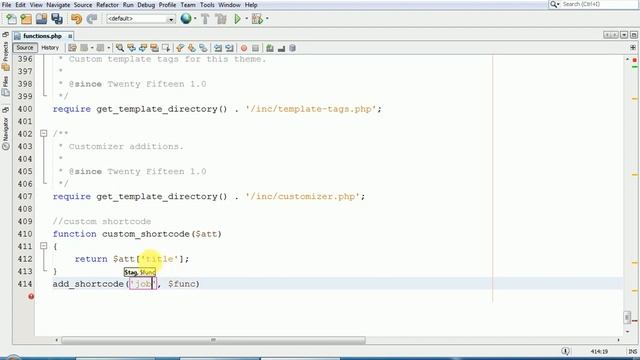
Task: Close the functions.php tab
Action: click(70, 36)
